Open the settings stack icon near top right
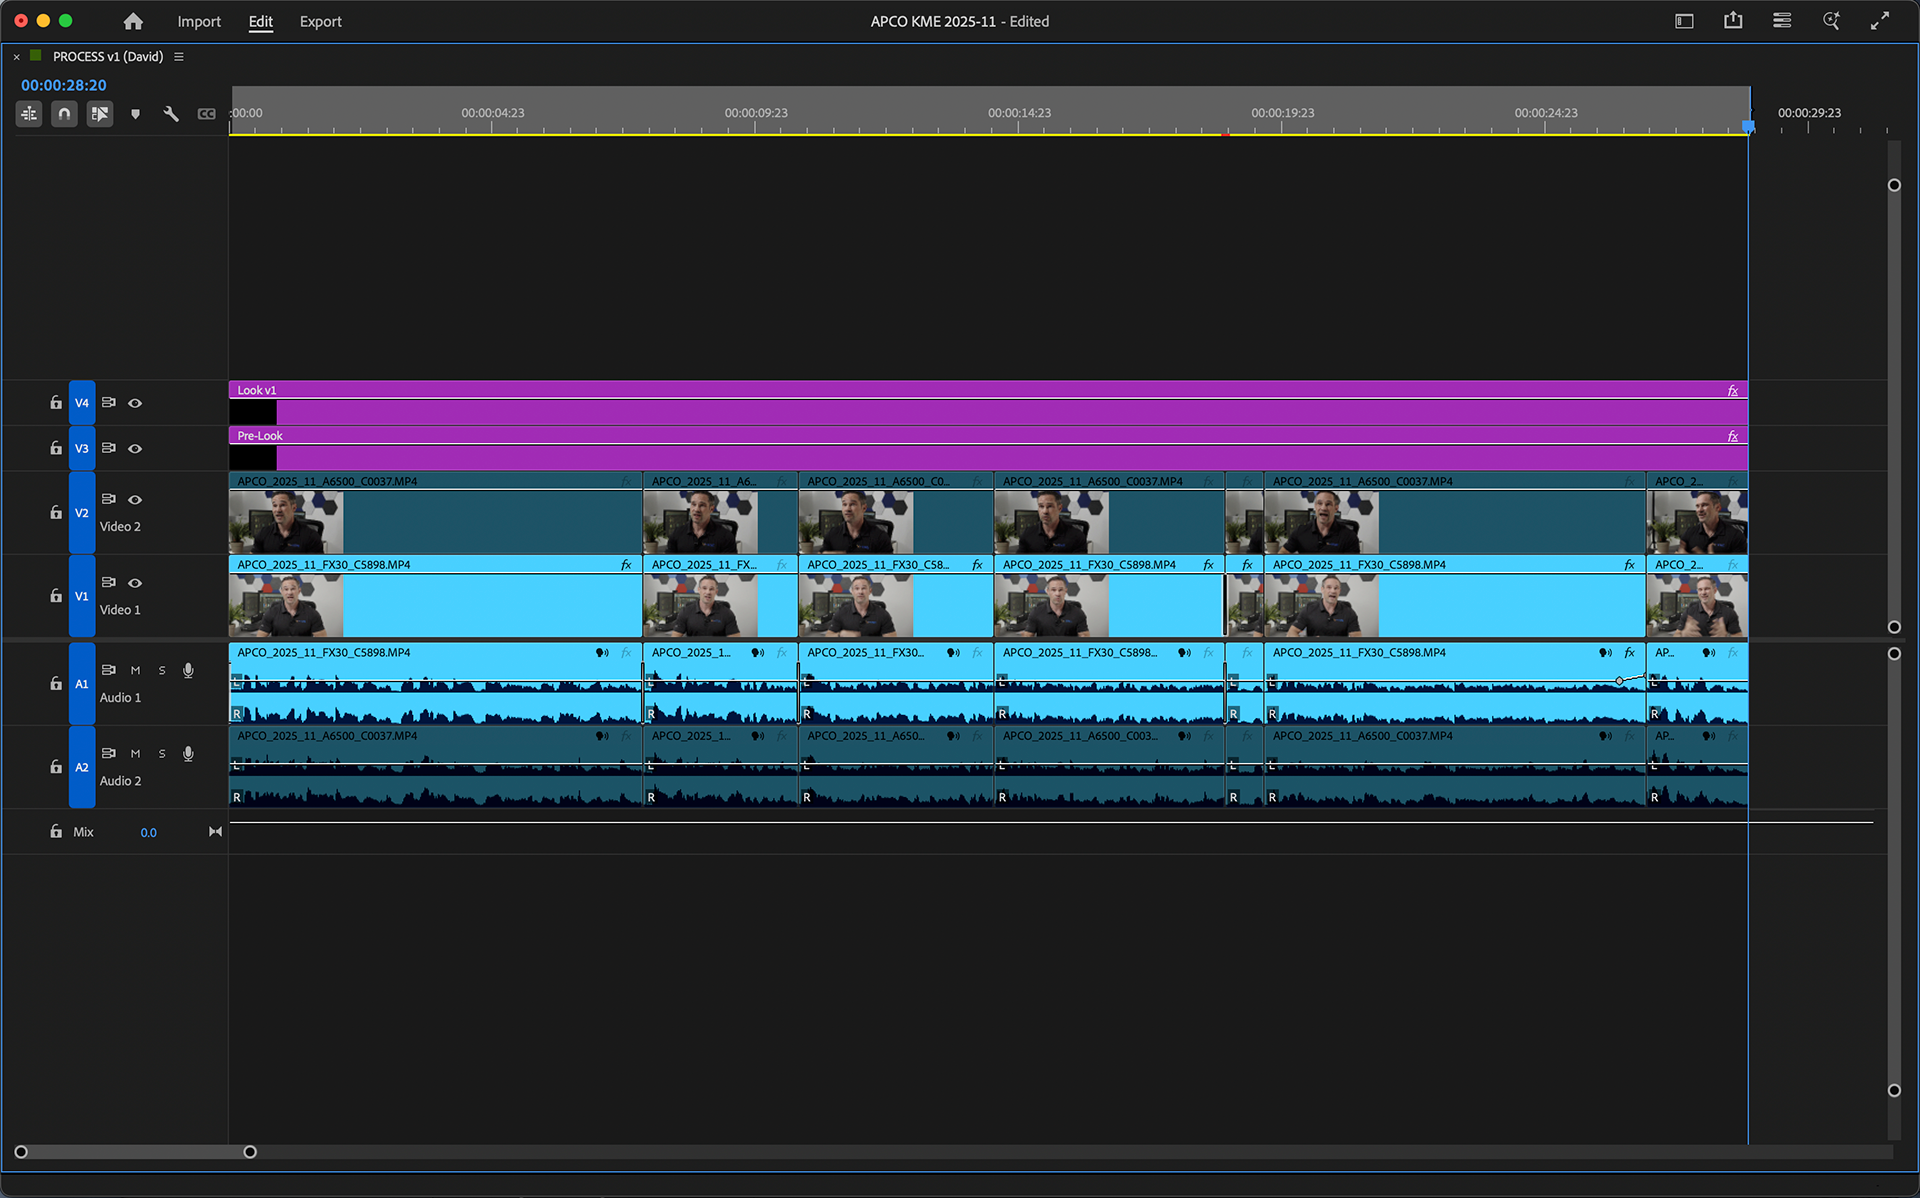 [x=1781, y=20]
